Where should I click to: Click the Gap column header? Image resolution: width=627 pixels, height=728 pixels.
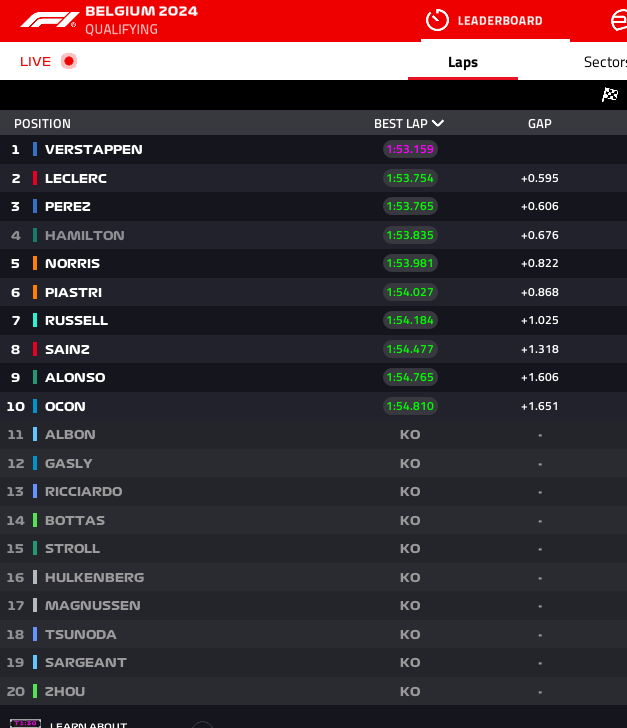[540, 124]
